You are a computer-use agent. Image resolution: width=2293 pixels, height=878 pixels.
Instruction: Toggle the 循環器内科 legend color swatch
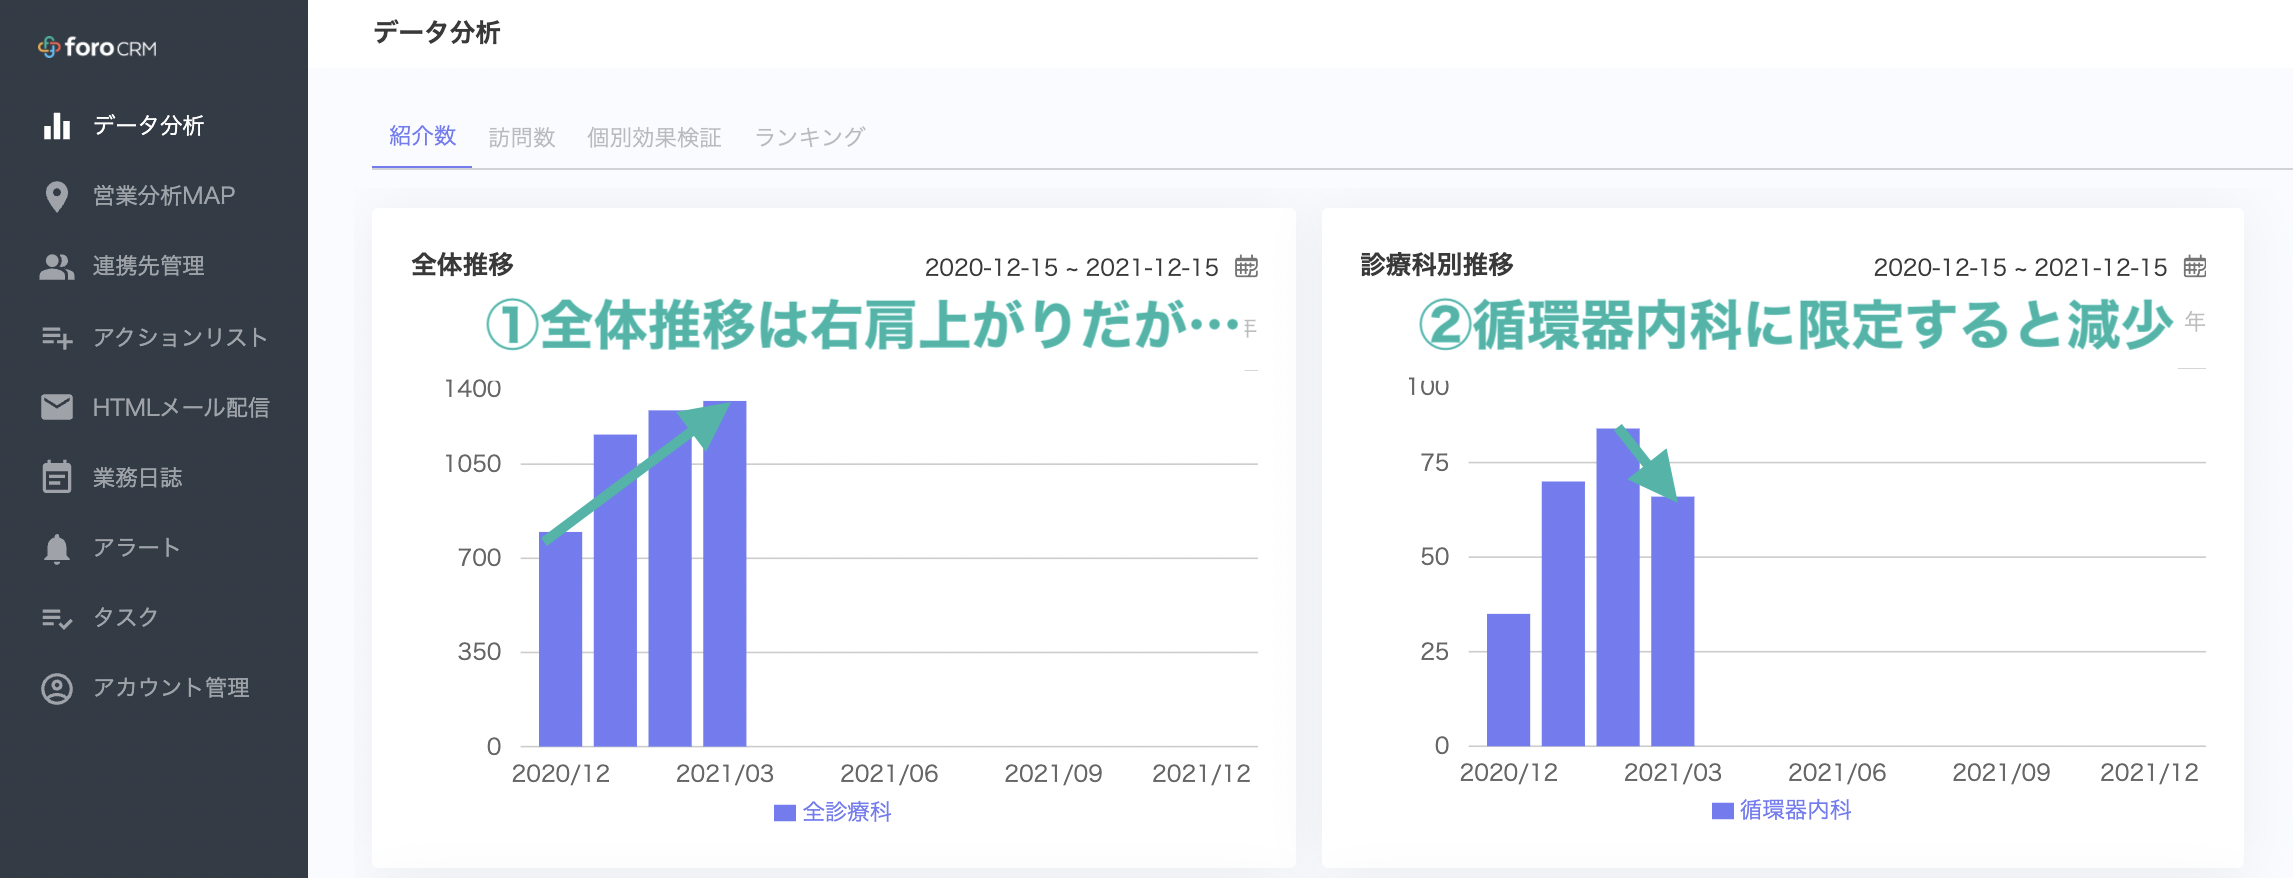pos(1722,811)
